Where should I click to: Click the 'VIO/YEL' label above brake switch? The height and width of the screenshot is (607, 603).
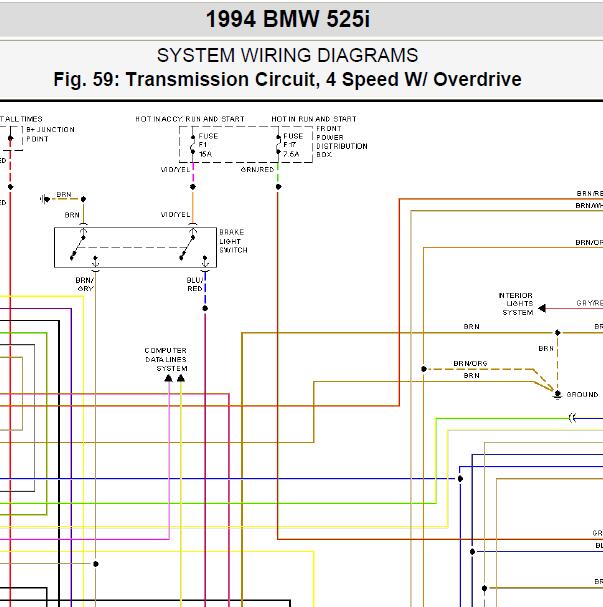pyautogui.click(x=175, y=214)
